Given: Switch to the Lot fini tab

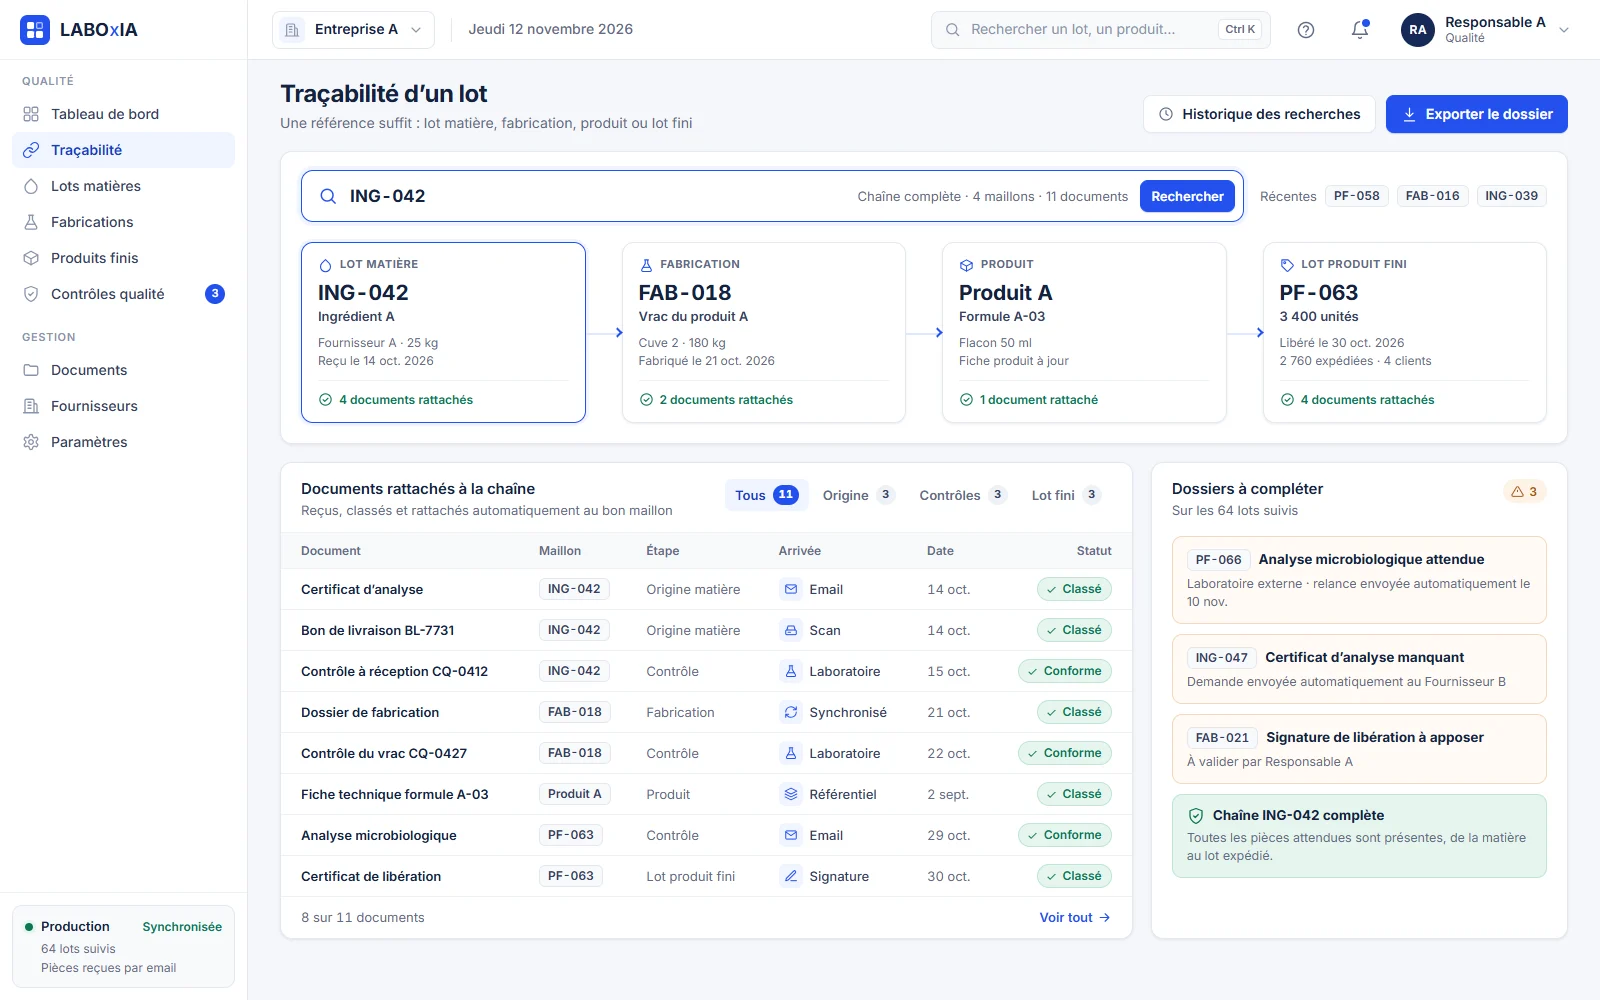Looking at the screenshot, I should click(1066, 495).
